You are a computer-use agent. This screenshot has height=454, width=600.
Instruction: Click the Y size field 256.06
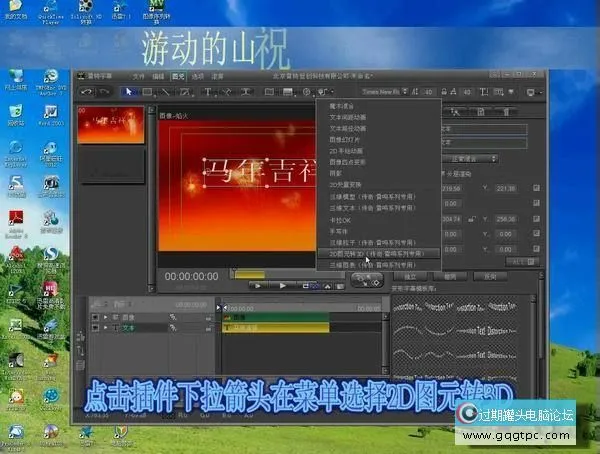(x=506, y=219)
